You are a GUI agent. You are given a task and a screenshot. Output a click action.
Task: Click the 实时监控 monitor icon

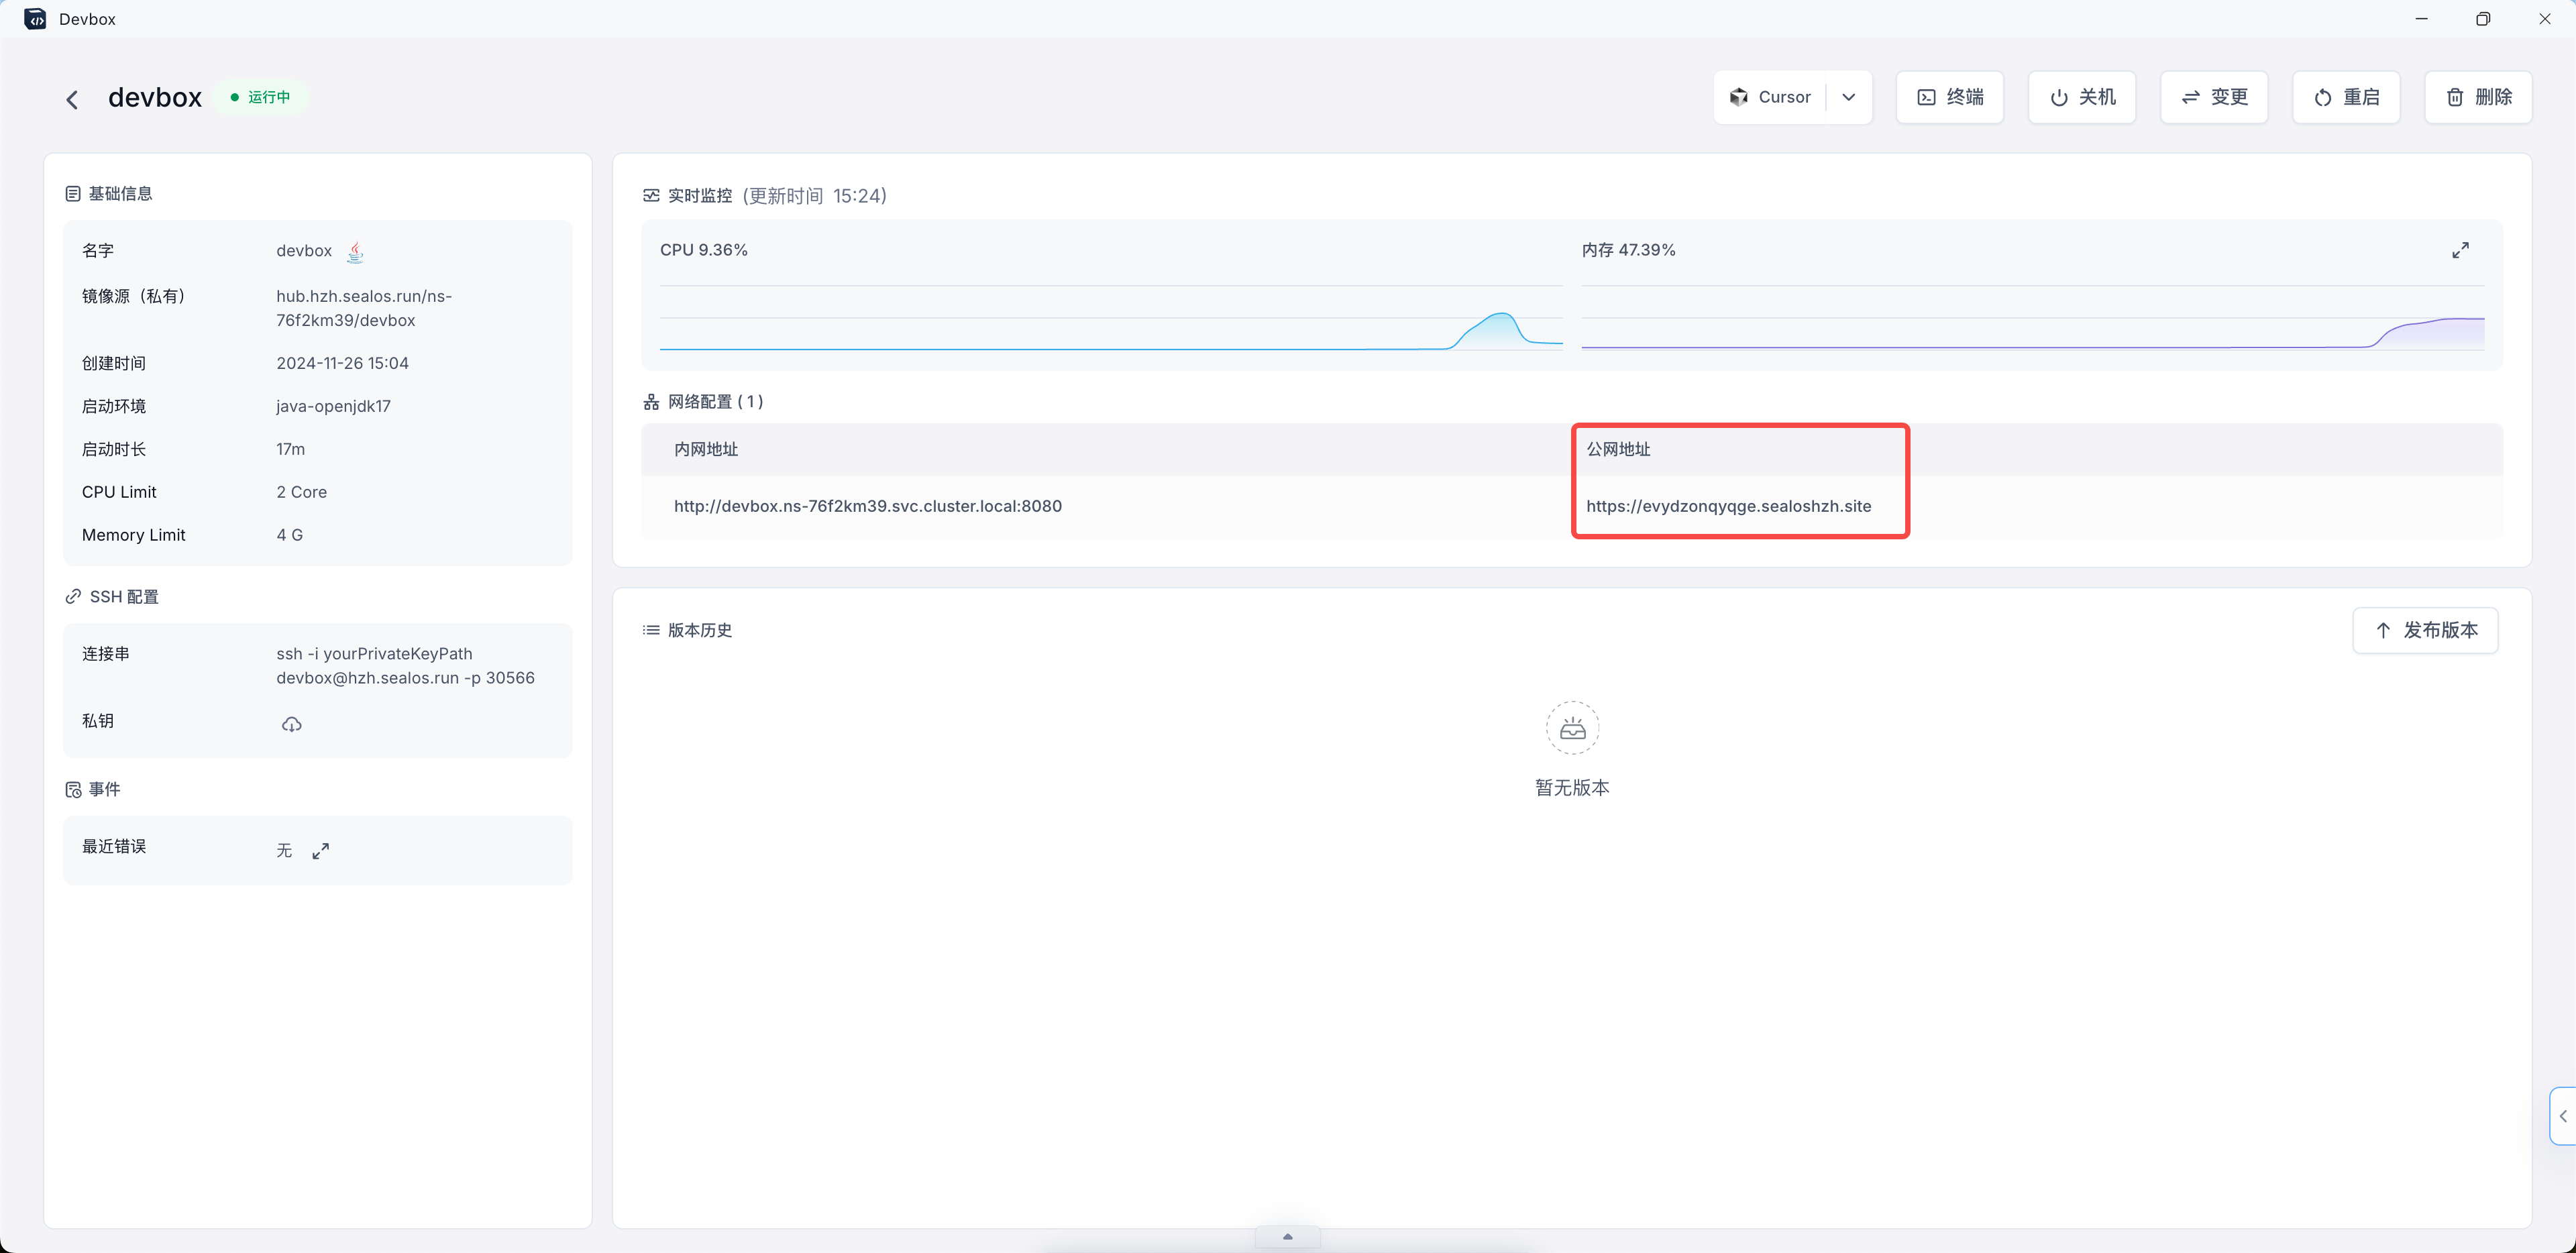pos(651,195)
